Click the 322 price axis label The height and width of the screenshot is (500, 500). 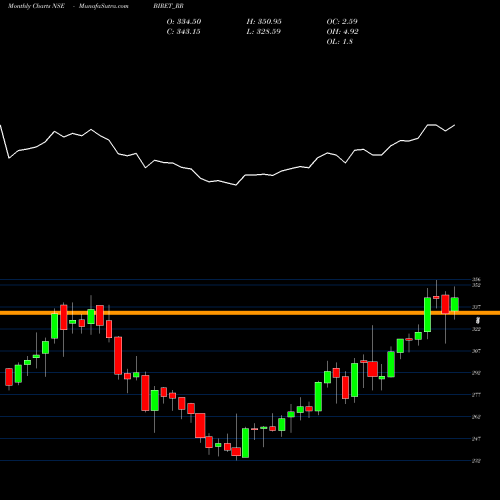(x=476, y=329)
